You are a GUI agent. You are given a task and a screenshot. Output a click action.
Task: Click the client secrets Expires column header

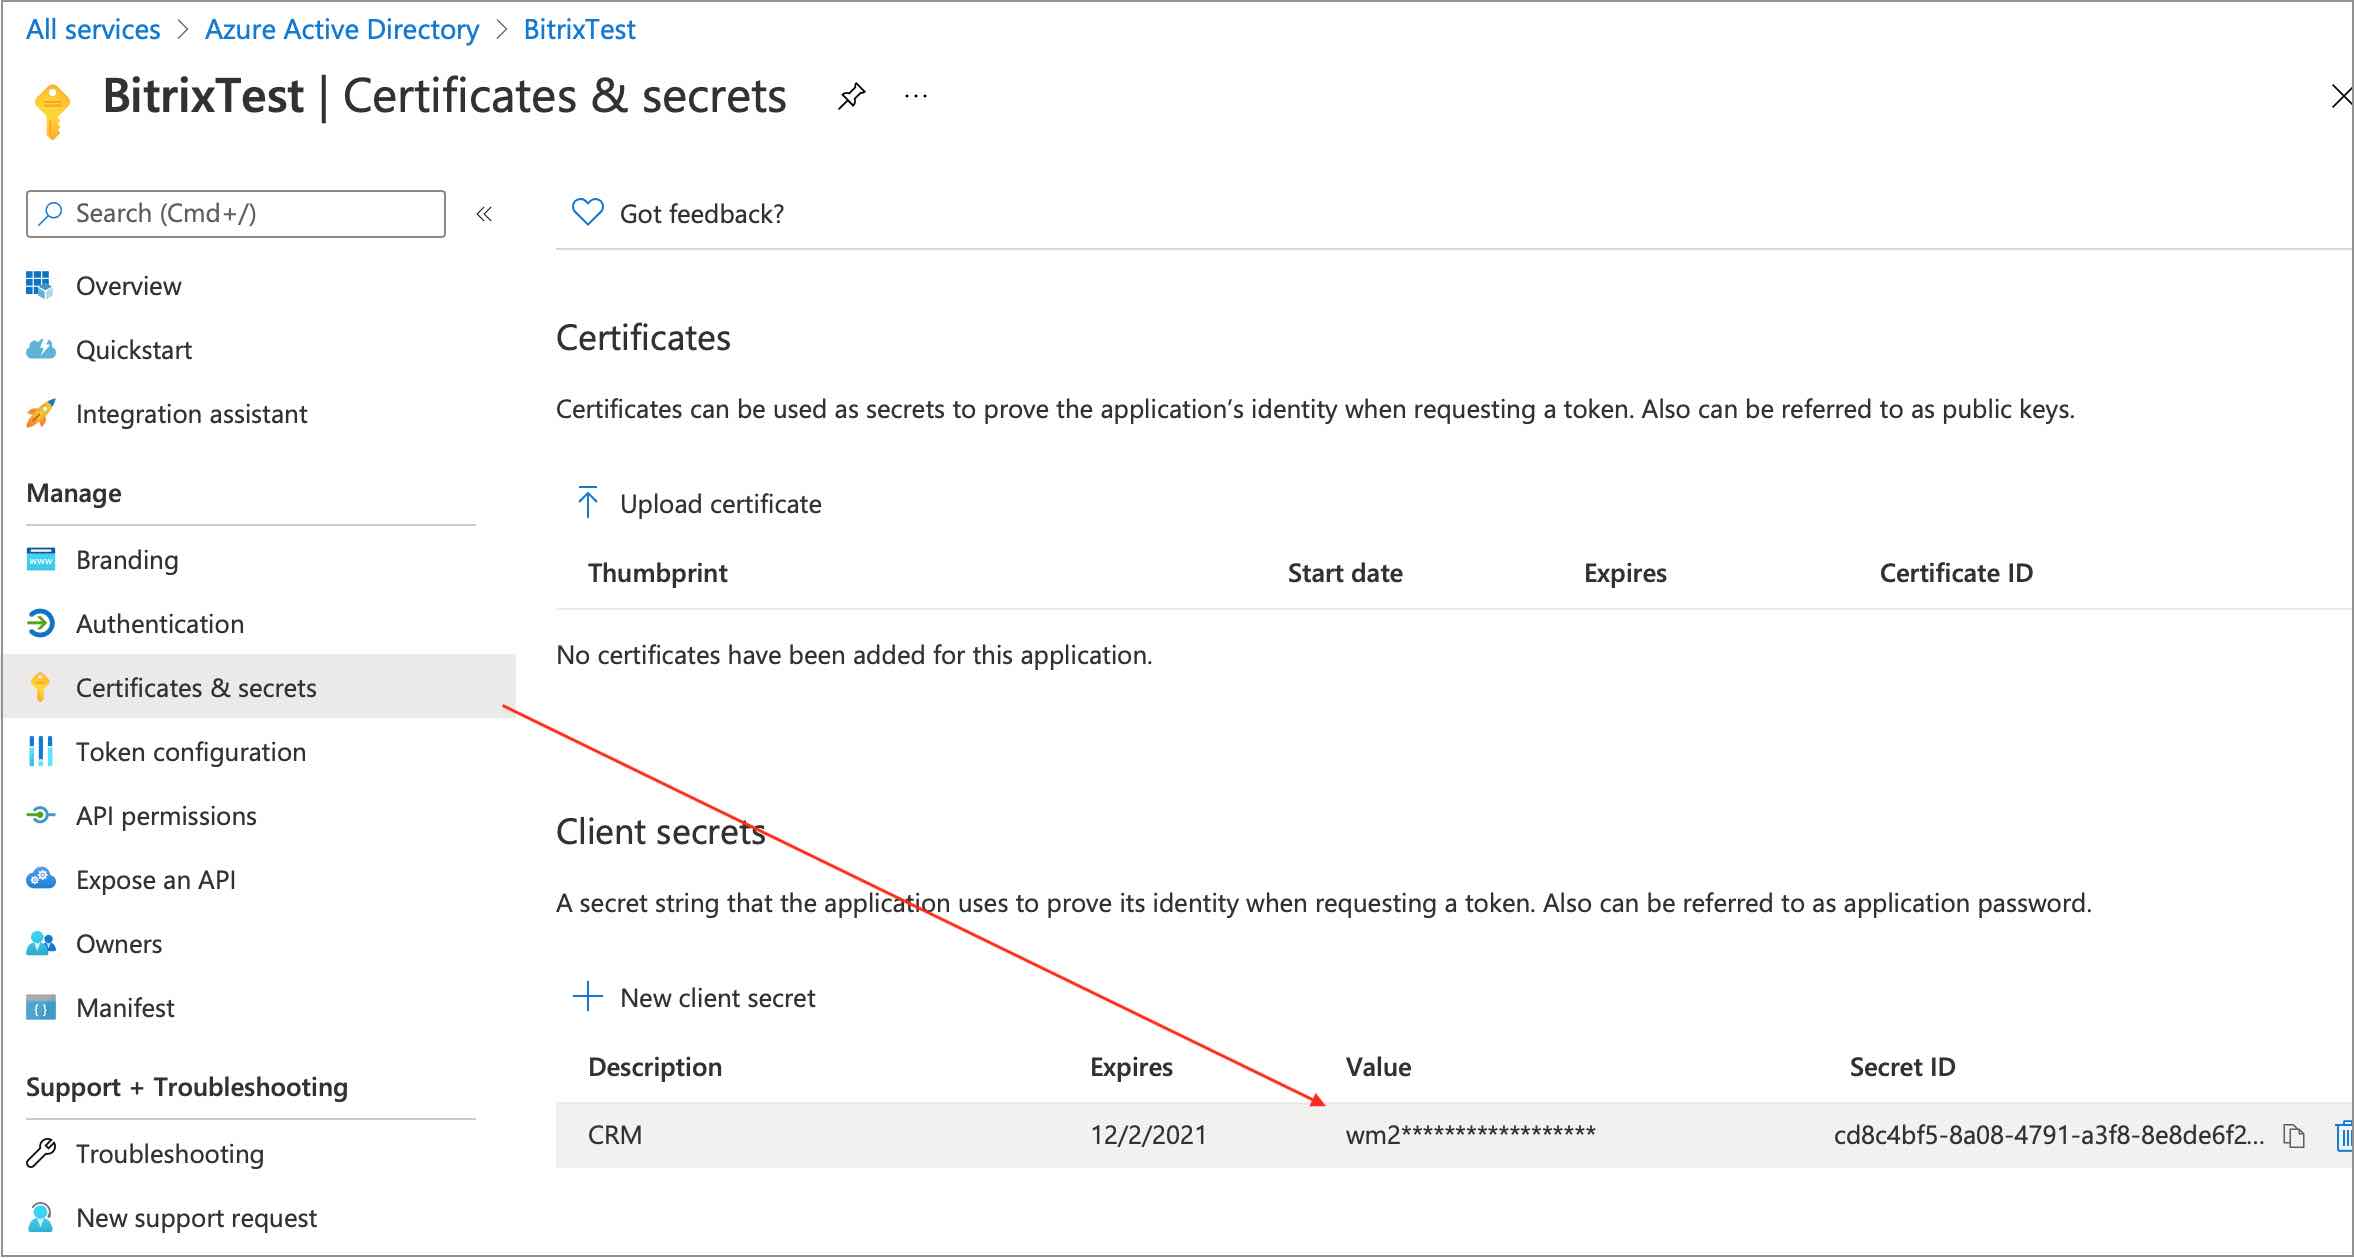pos(1131,1067)
